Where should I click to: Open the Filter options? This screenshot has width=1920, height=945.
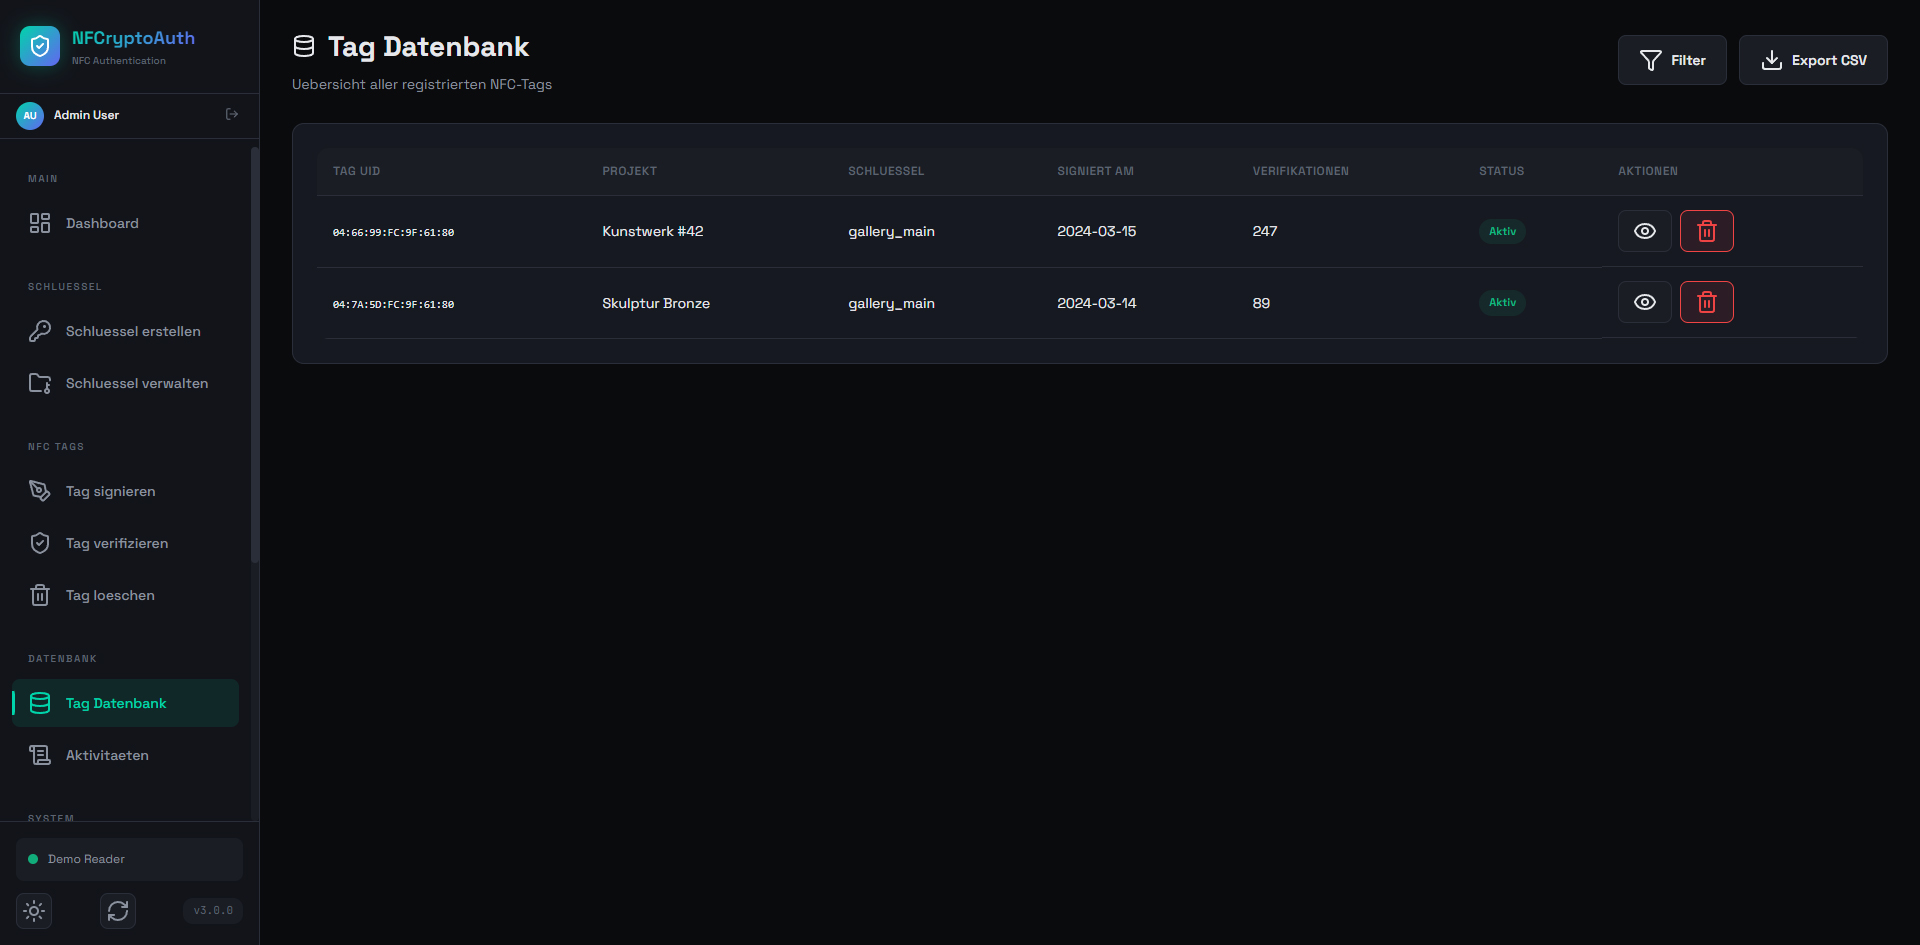[1672, 60]
